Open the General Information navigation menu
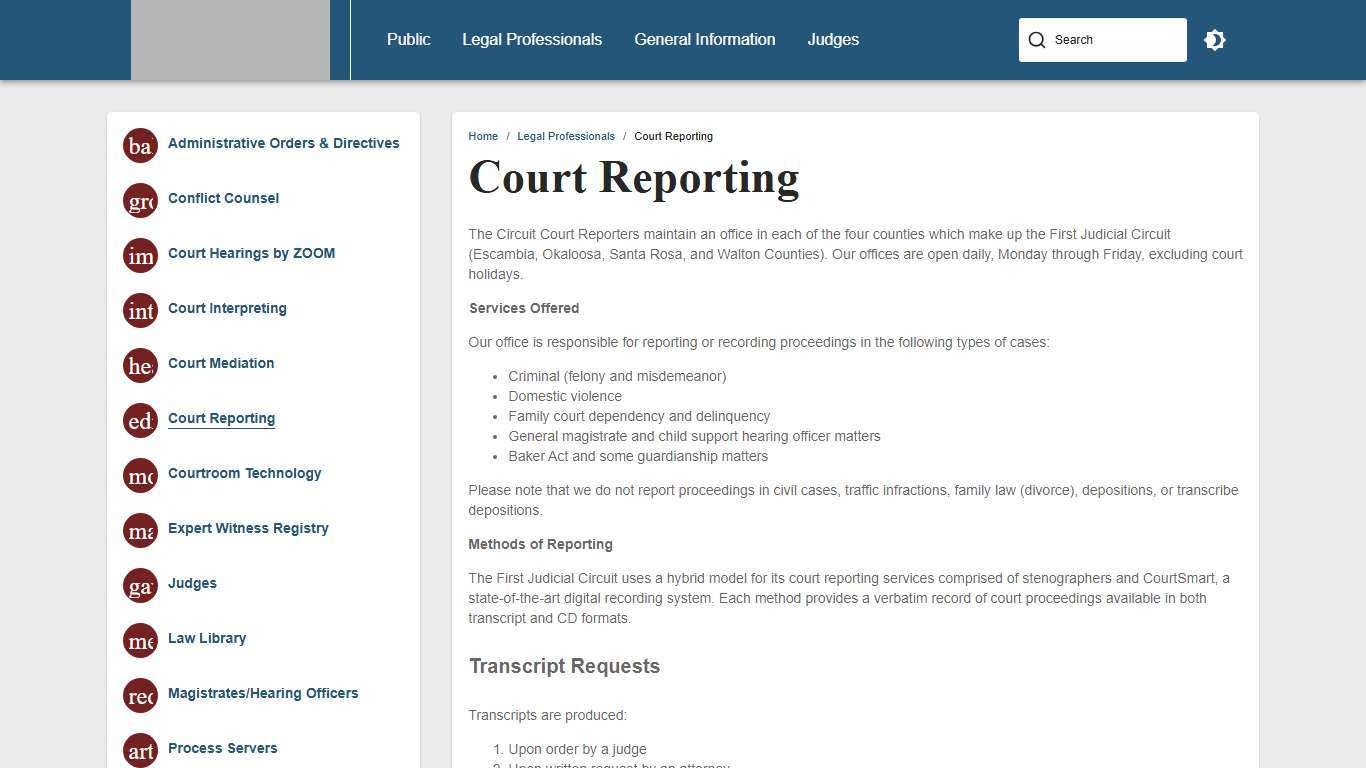The image size is (1366, 768). tap(704, 39)
